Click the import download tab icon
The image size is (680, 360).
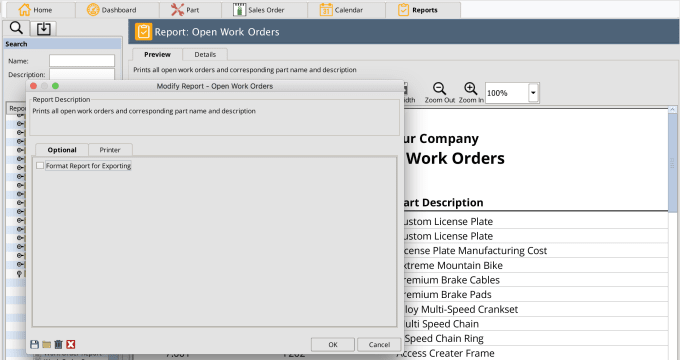pos(43,29)
